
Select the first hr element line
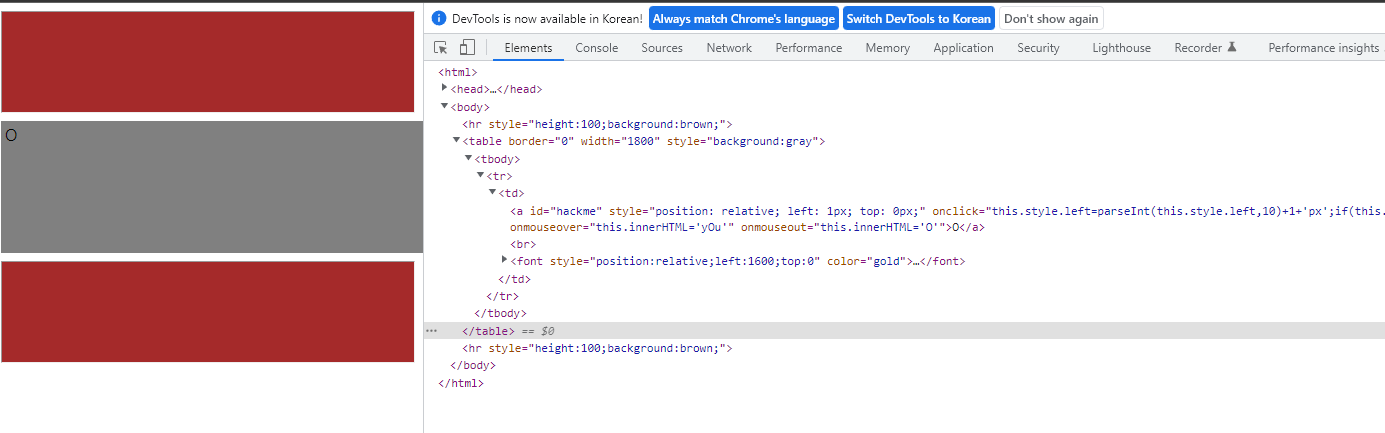(597, 124)
